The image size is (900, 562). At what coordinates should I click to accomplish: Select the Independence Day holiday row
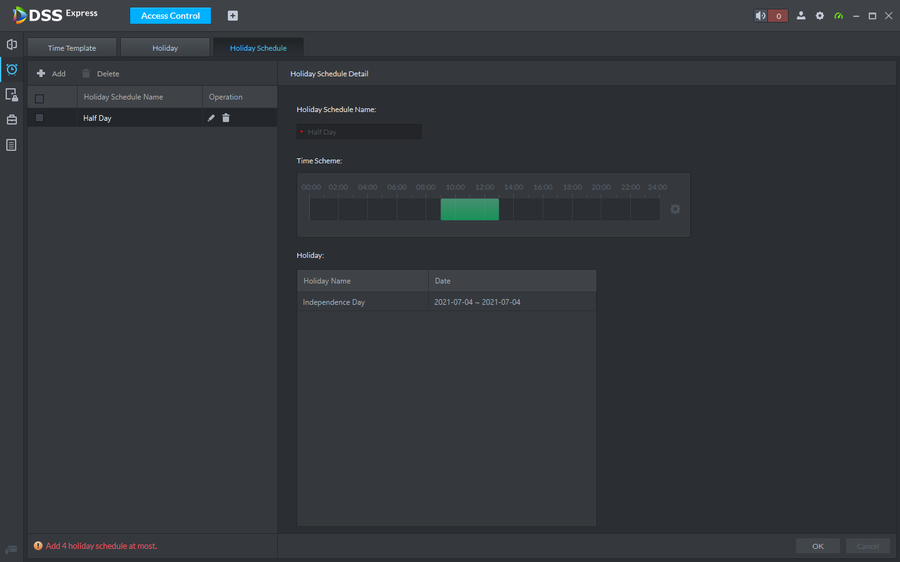tap(447, 302)
